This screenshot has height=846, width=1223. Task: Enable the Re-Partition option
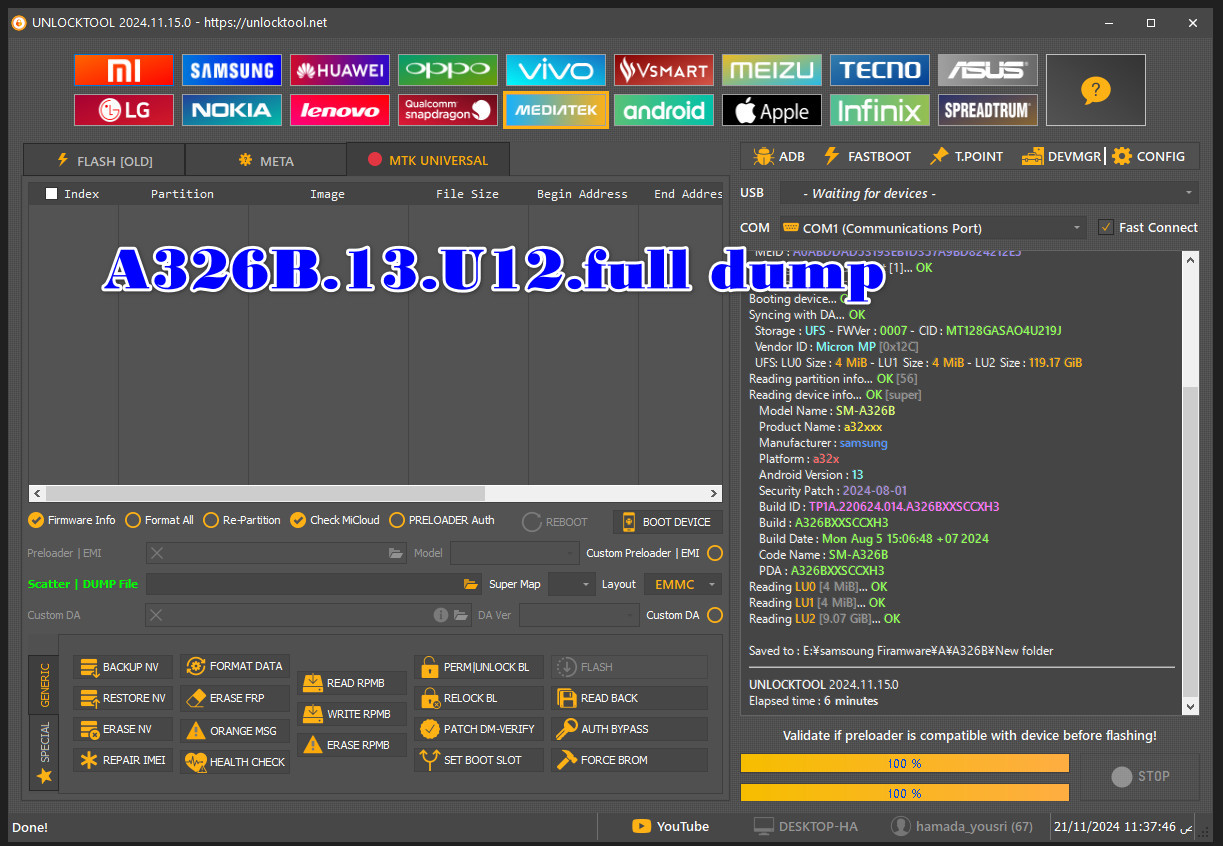[242, 520]
